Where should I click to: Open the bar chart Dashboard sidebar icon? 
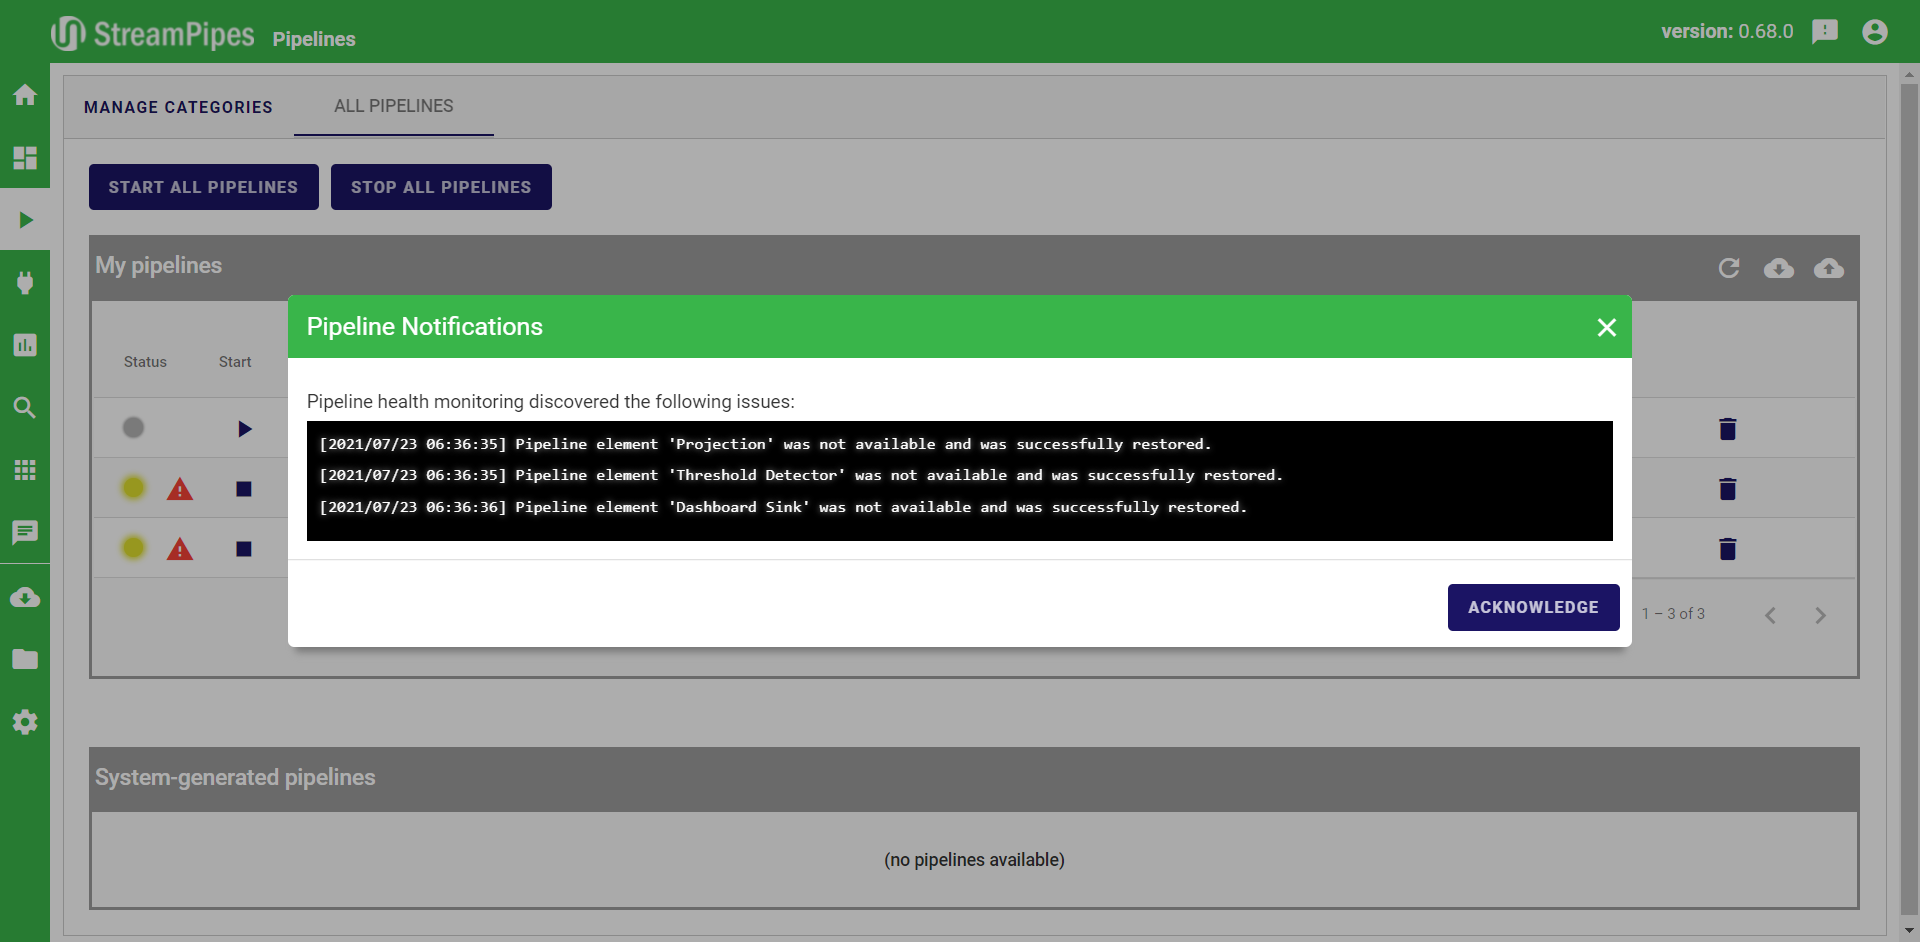(25, 345)
